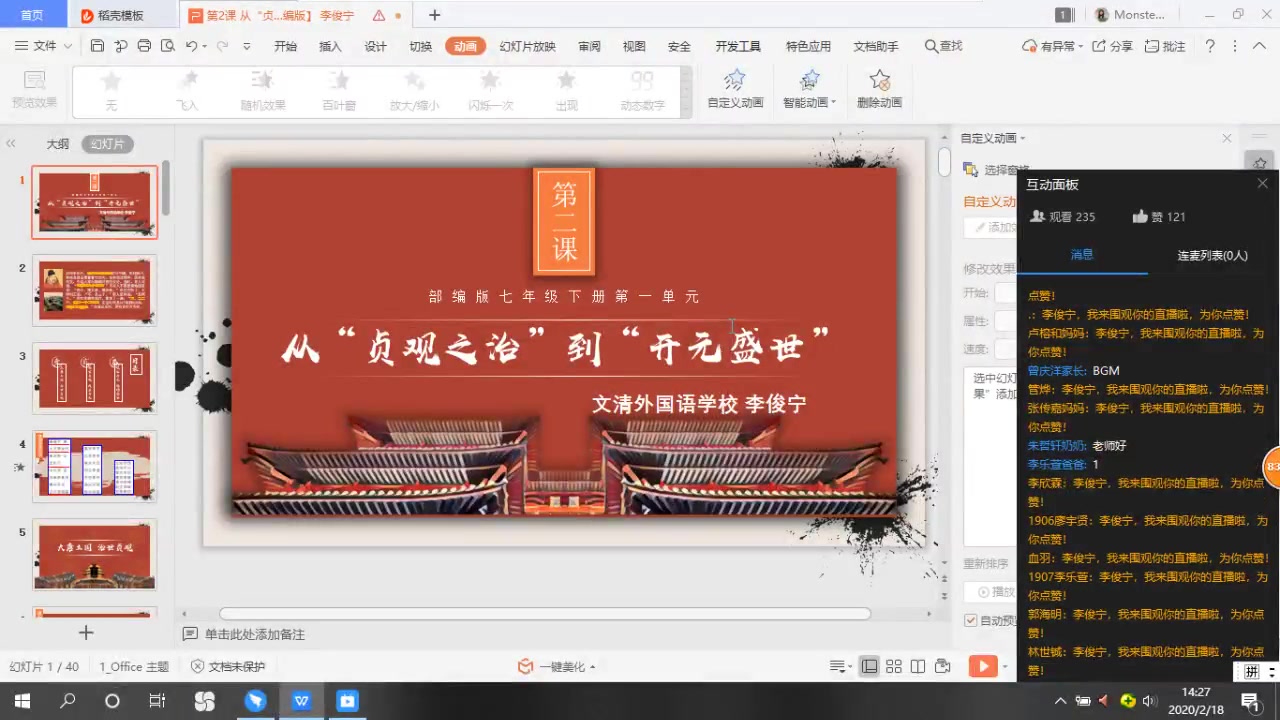The image size is (1280, 720).
Task: Apply the 飞入 fly-in animation
Action: (x=187, y=90)
